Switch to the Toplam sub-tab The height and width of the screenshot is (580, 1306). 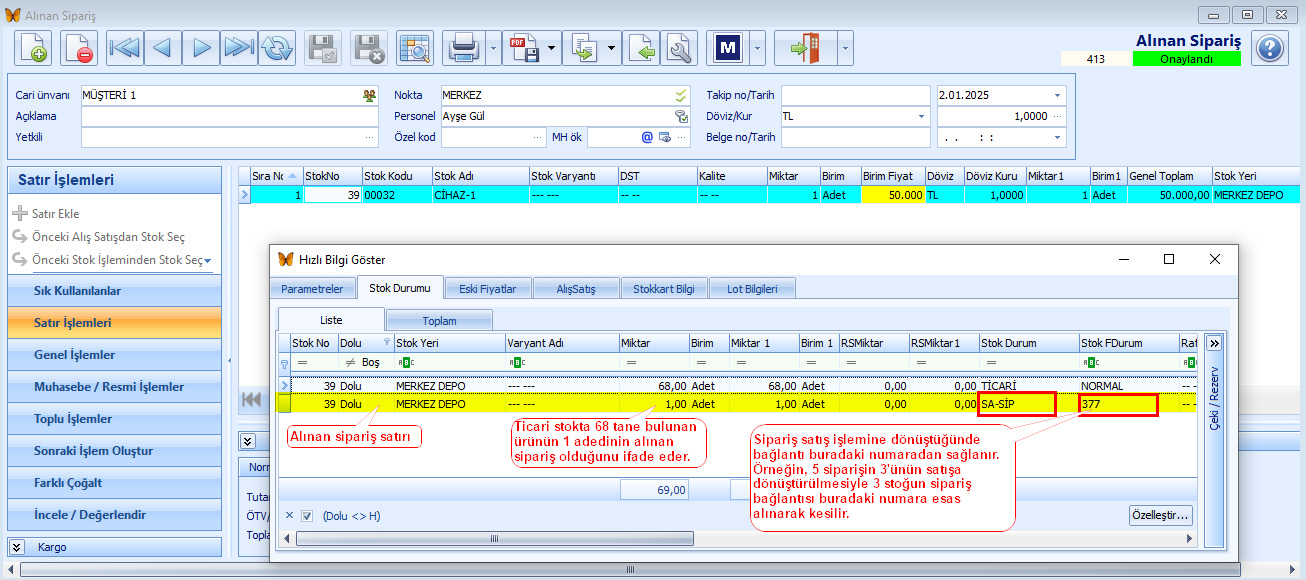439,320
